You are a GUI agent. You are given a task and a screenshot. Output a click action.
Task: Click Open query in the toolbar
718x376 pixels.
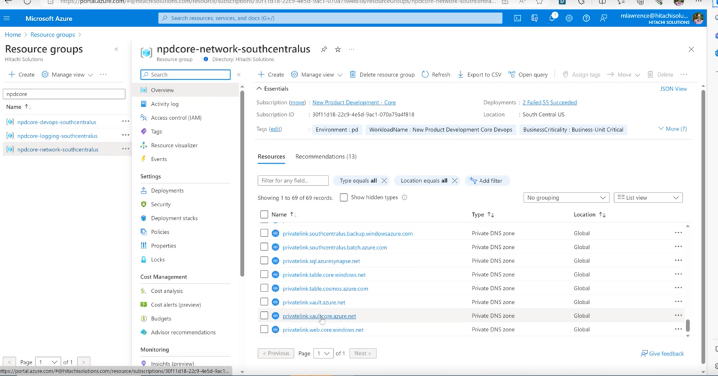(528, 75)
